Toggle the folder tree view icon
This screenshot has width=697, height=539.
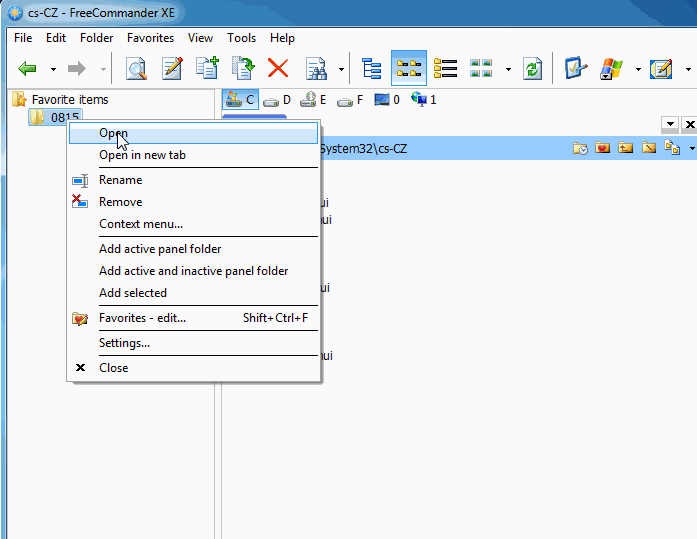pyautogui.click(x=372, y=69)
